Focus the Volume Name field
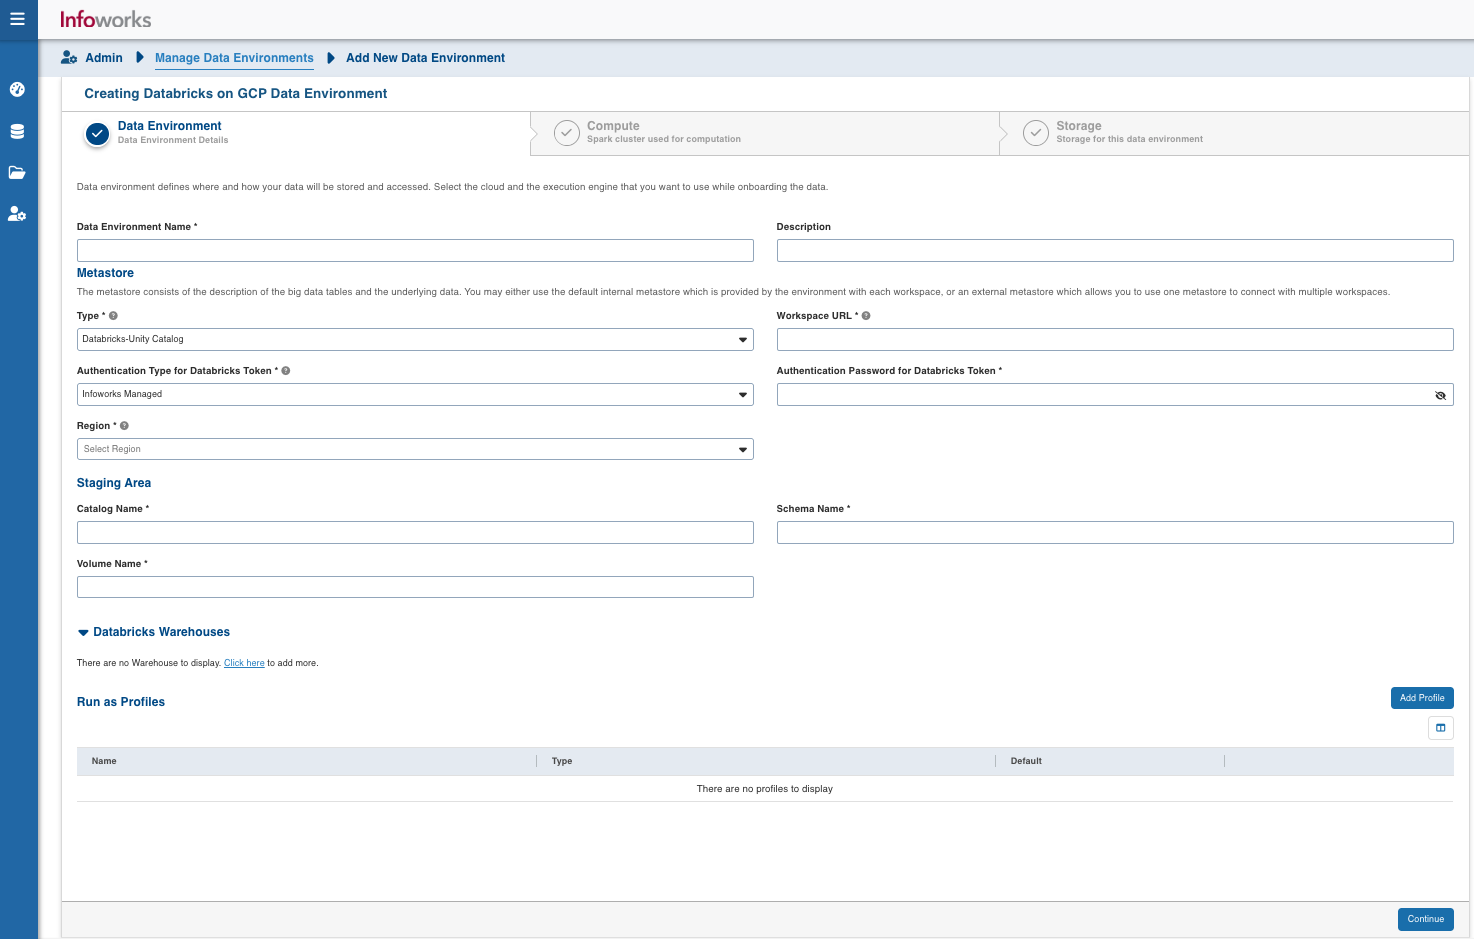 tap(415, 587)
